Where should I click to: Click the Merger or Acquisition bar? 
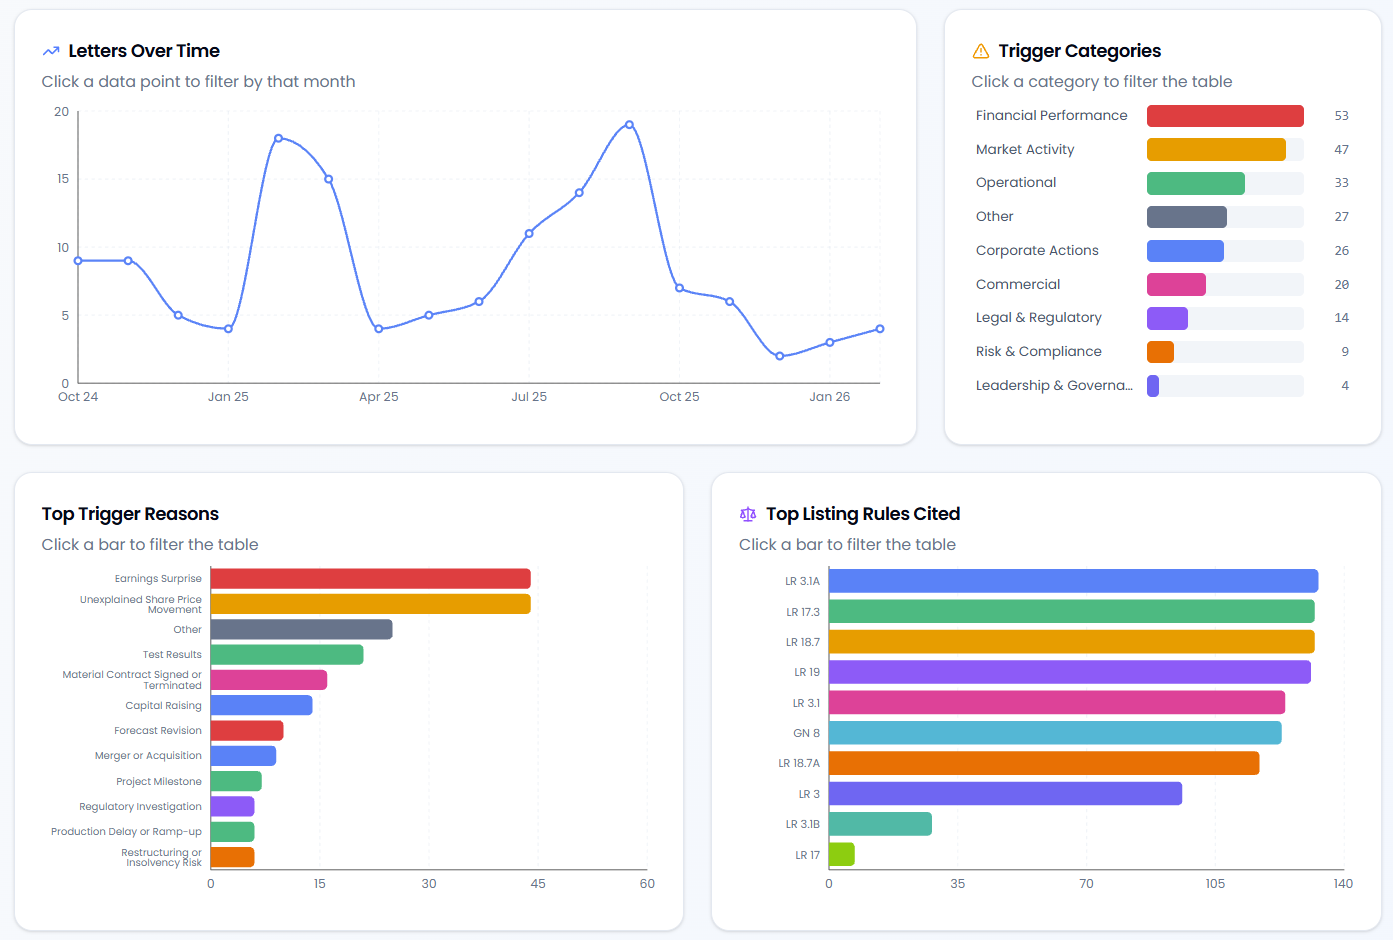click(243, 756)
